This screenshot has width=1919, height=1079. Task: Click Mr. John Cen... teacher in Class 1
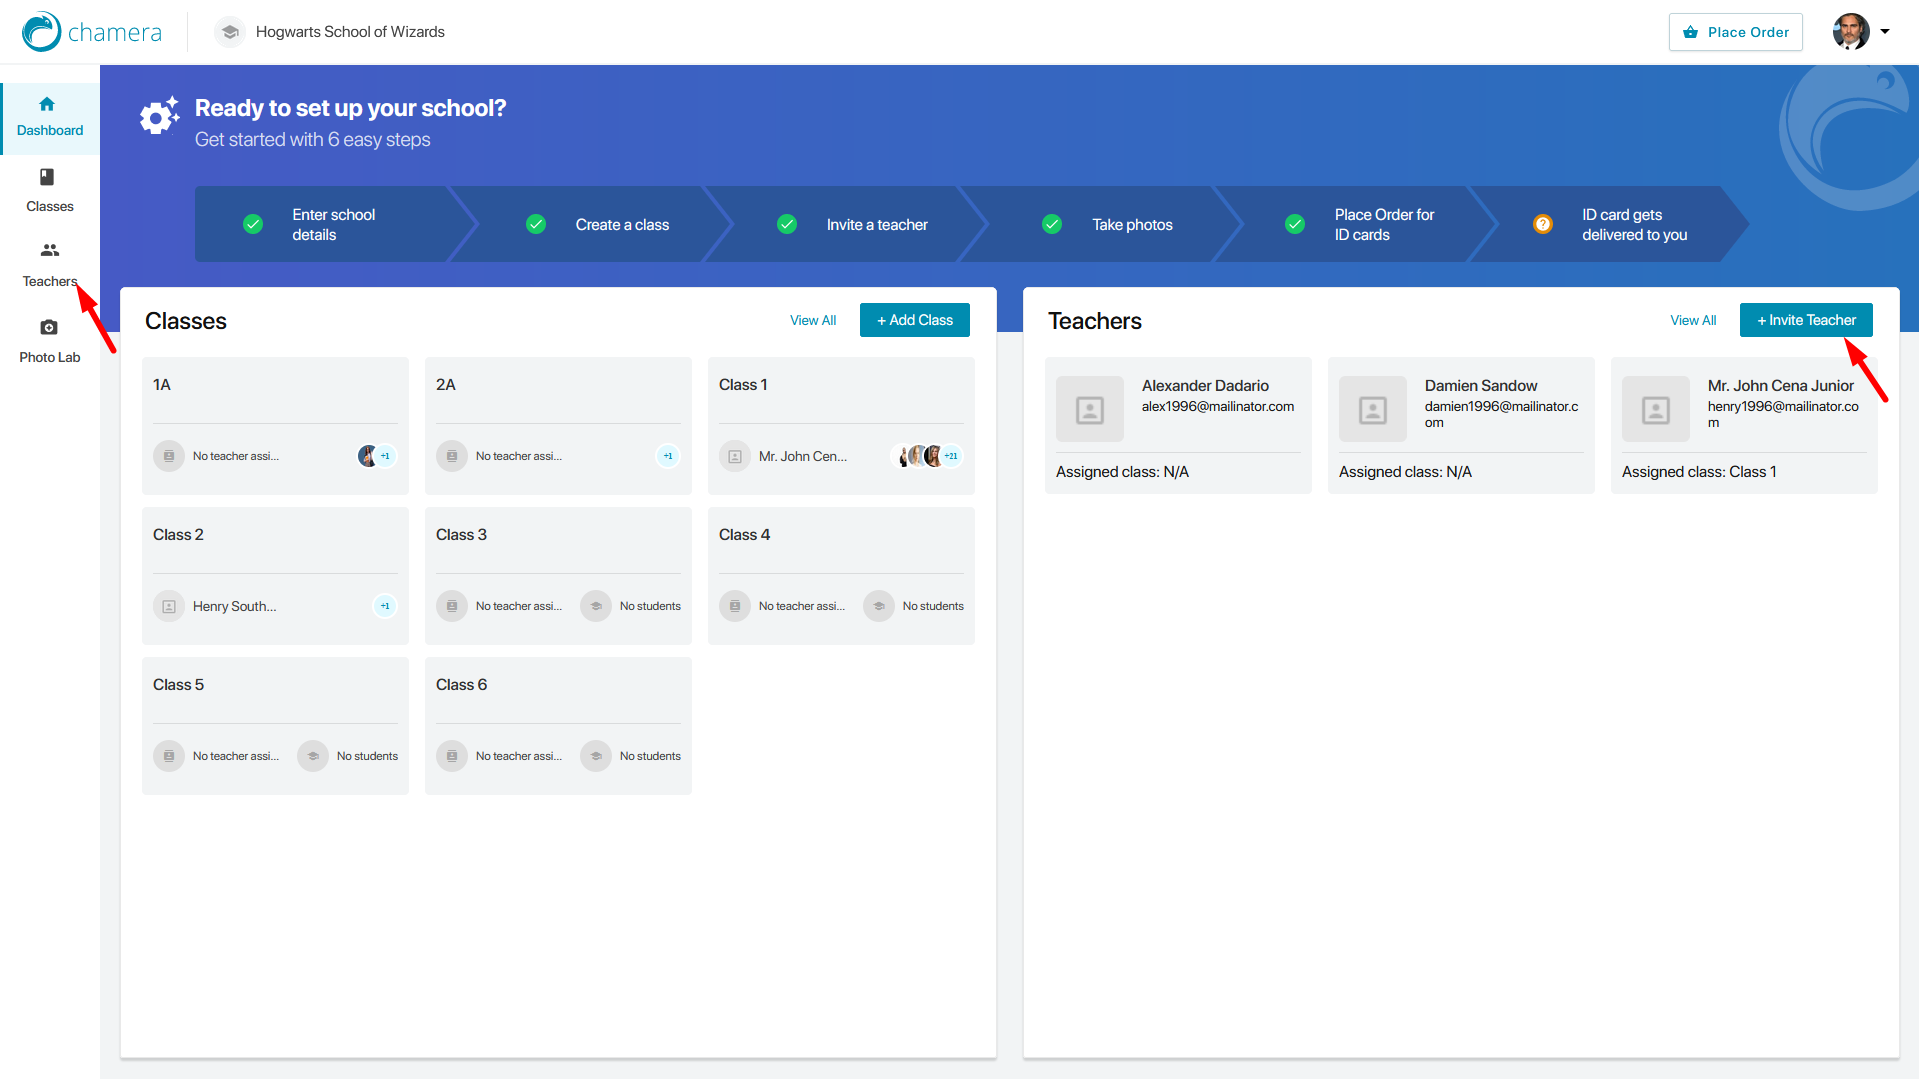tap(802, 456)
